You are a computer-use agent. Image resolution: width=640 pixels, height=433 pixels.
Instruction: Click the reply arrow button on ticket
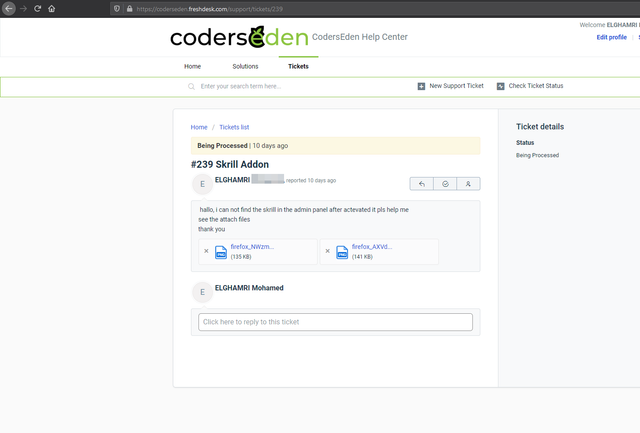[422, 184]
